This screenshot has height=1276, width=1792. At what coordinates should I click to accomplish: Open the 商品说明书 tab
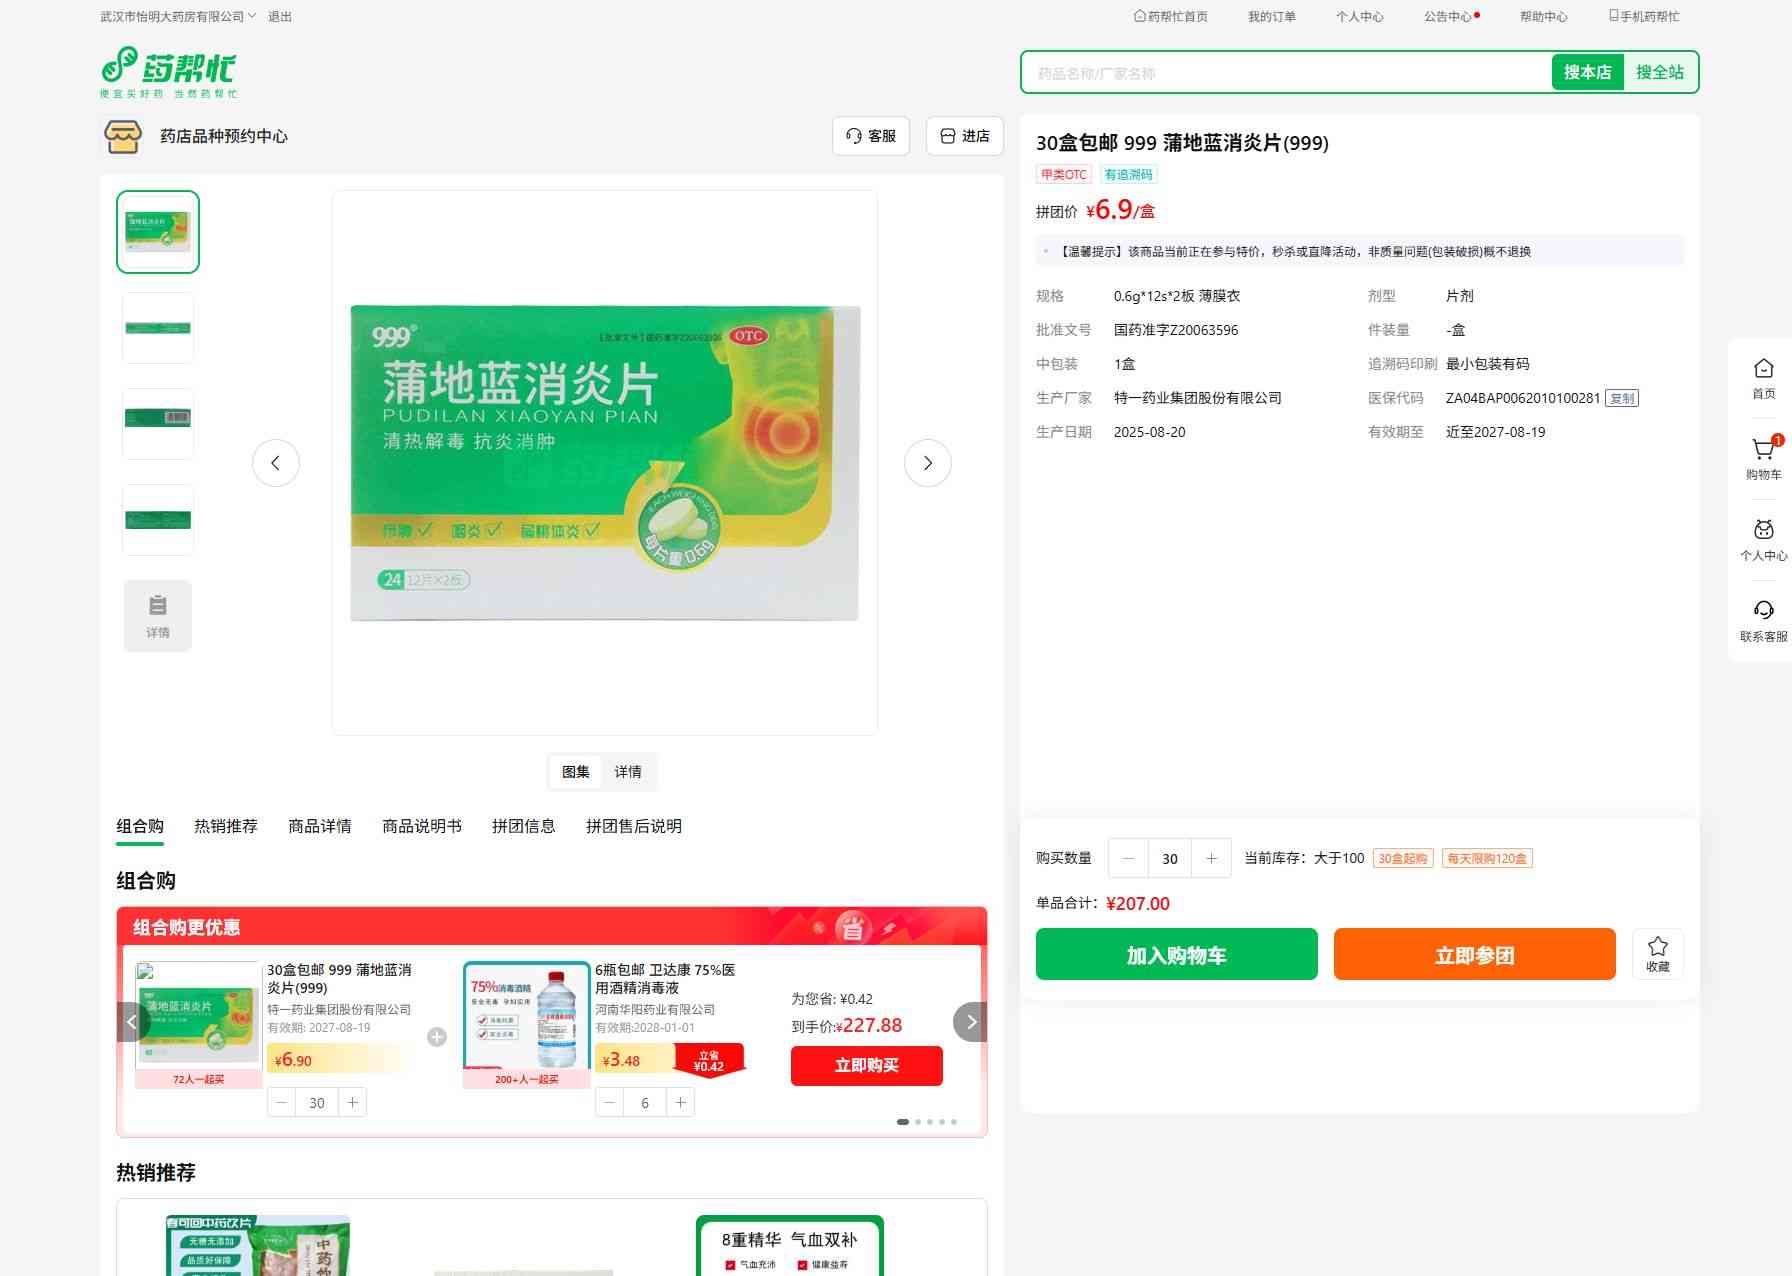[422, 826]
